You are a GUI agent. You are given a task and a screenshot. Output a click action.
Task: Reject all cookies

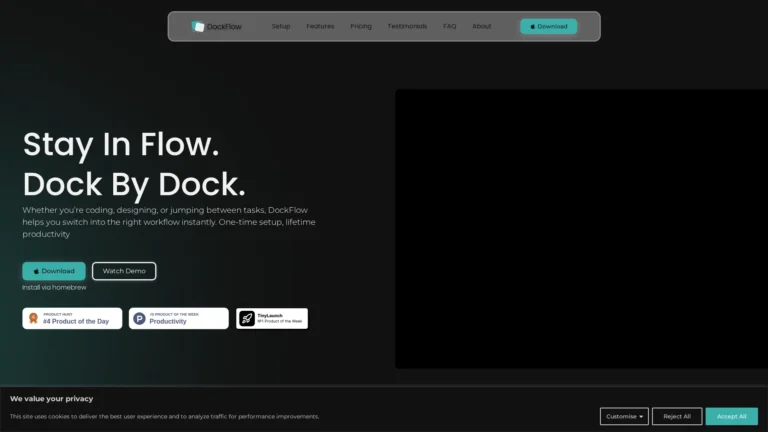pyautogui.click(x=677, y=416)
